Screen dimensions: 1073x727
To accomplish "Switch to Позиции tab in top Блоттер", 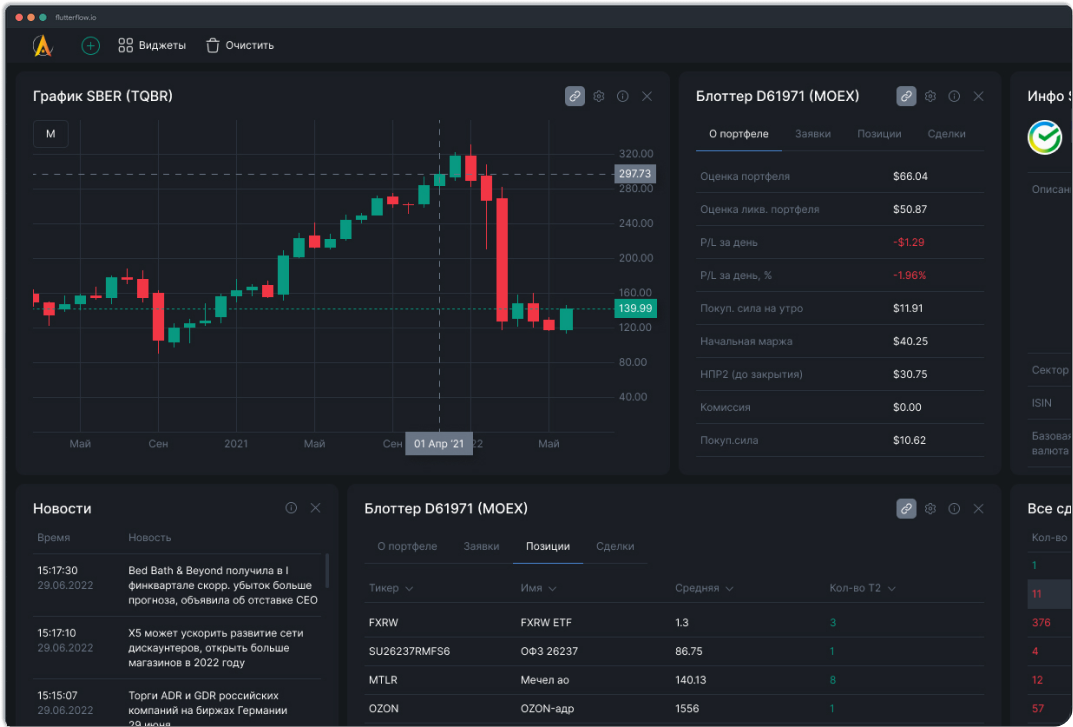I will (x=879, y=134).
